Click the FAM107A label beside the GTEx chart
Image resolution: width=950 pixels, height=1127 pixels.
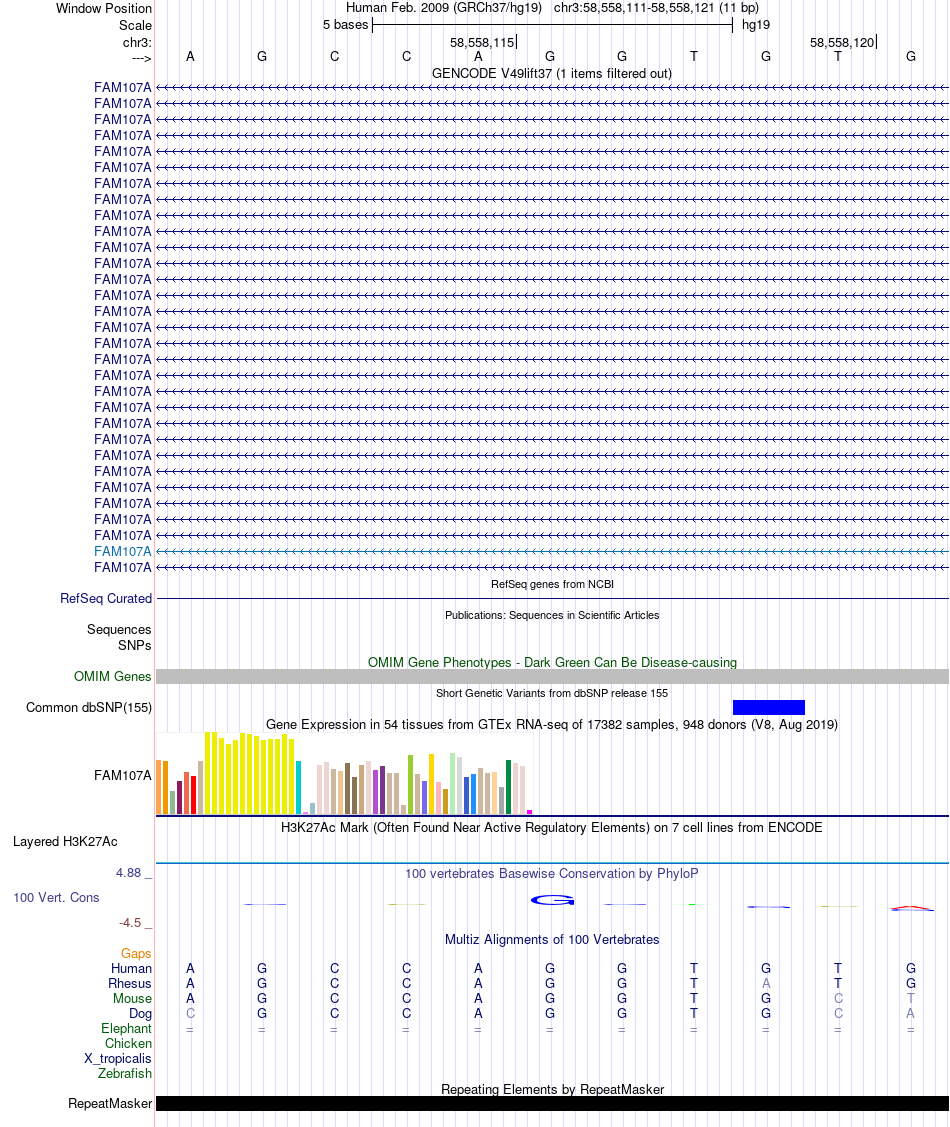tap(123, 775)
